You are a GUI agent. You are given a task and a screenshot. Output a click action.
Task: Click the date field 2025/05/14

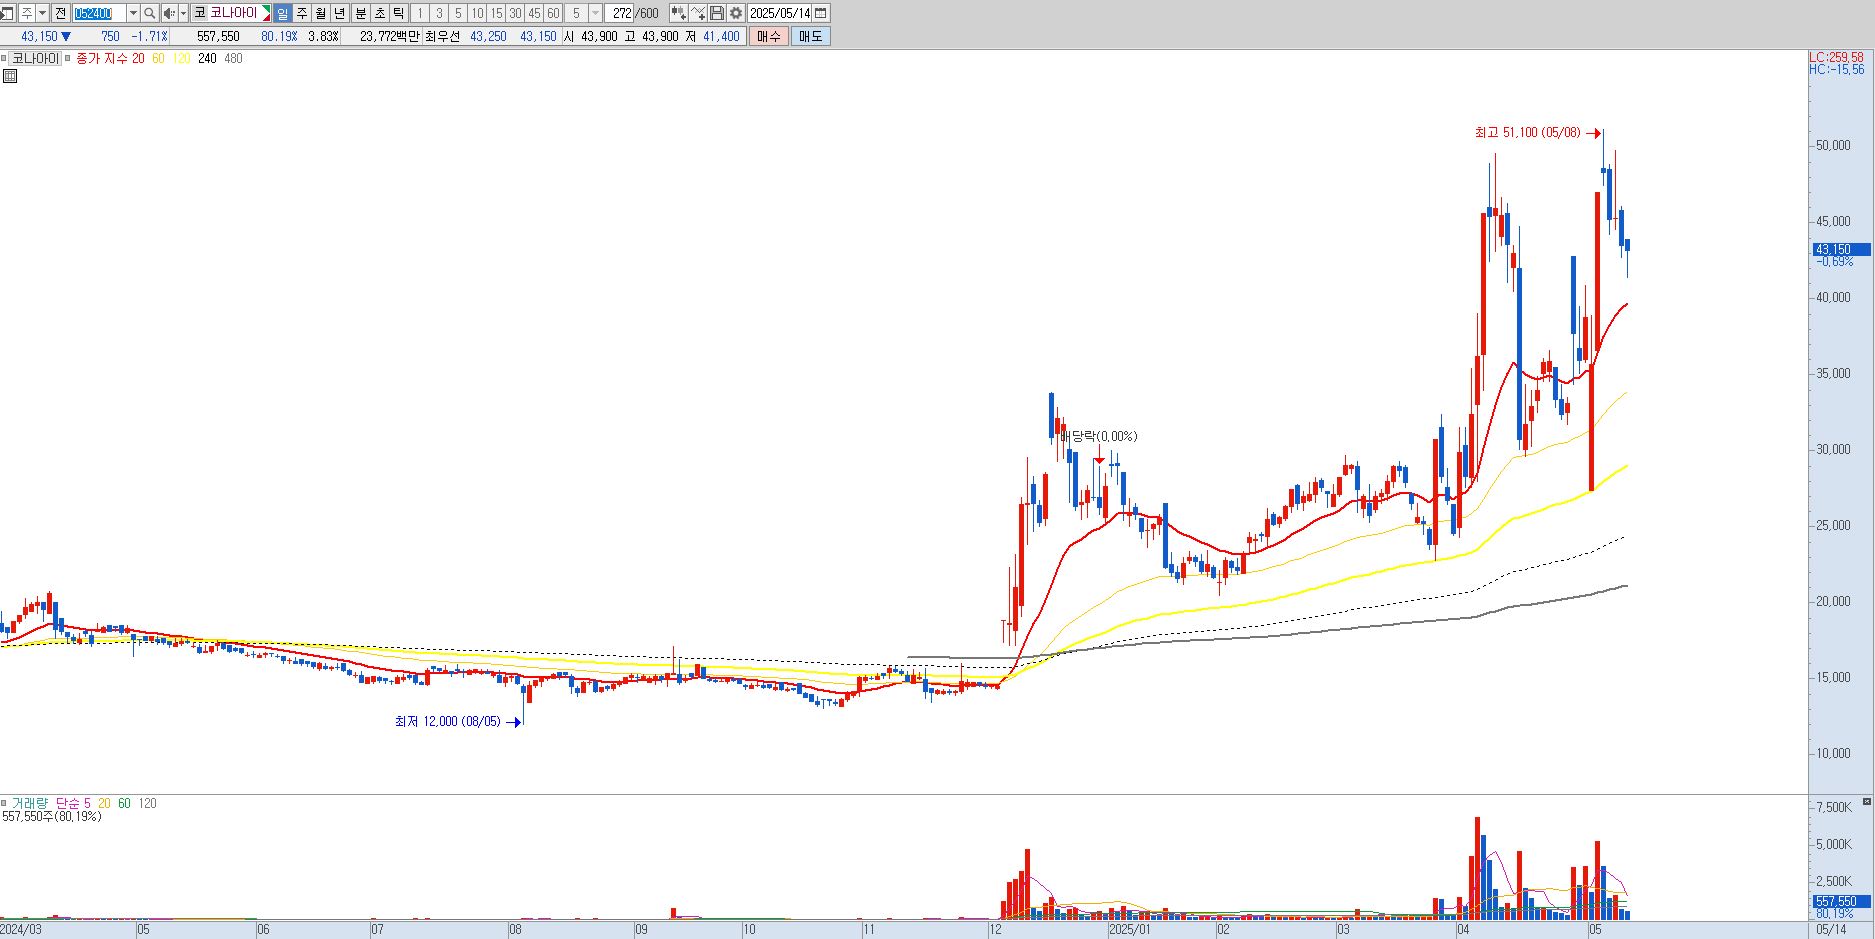pyautogui.click(x=779, y=13)
